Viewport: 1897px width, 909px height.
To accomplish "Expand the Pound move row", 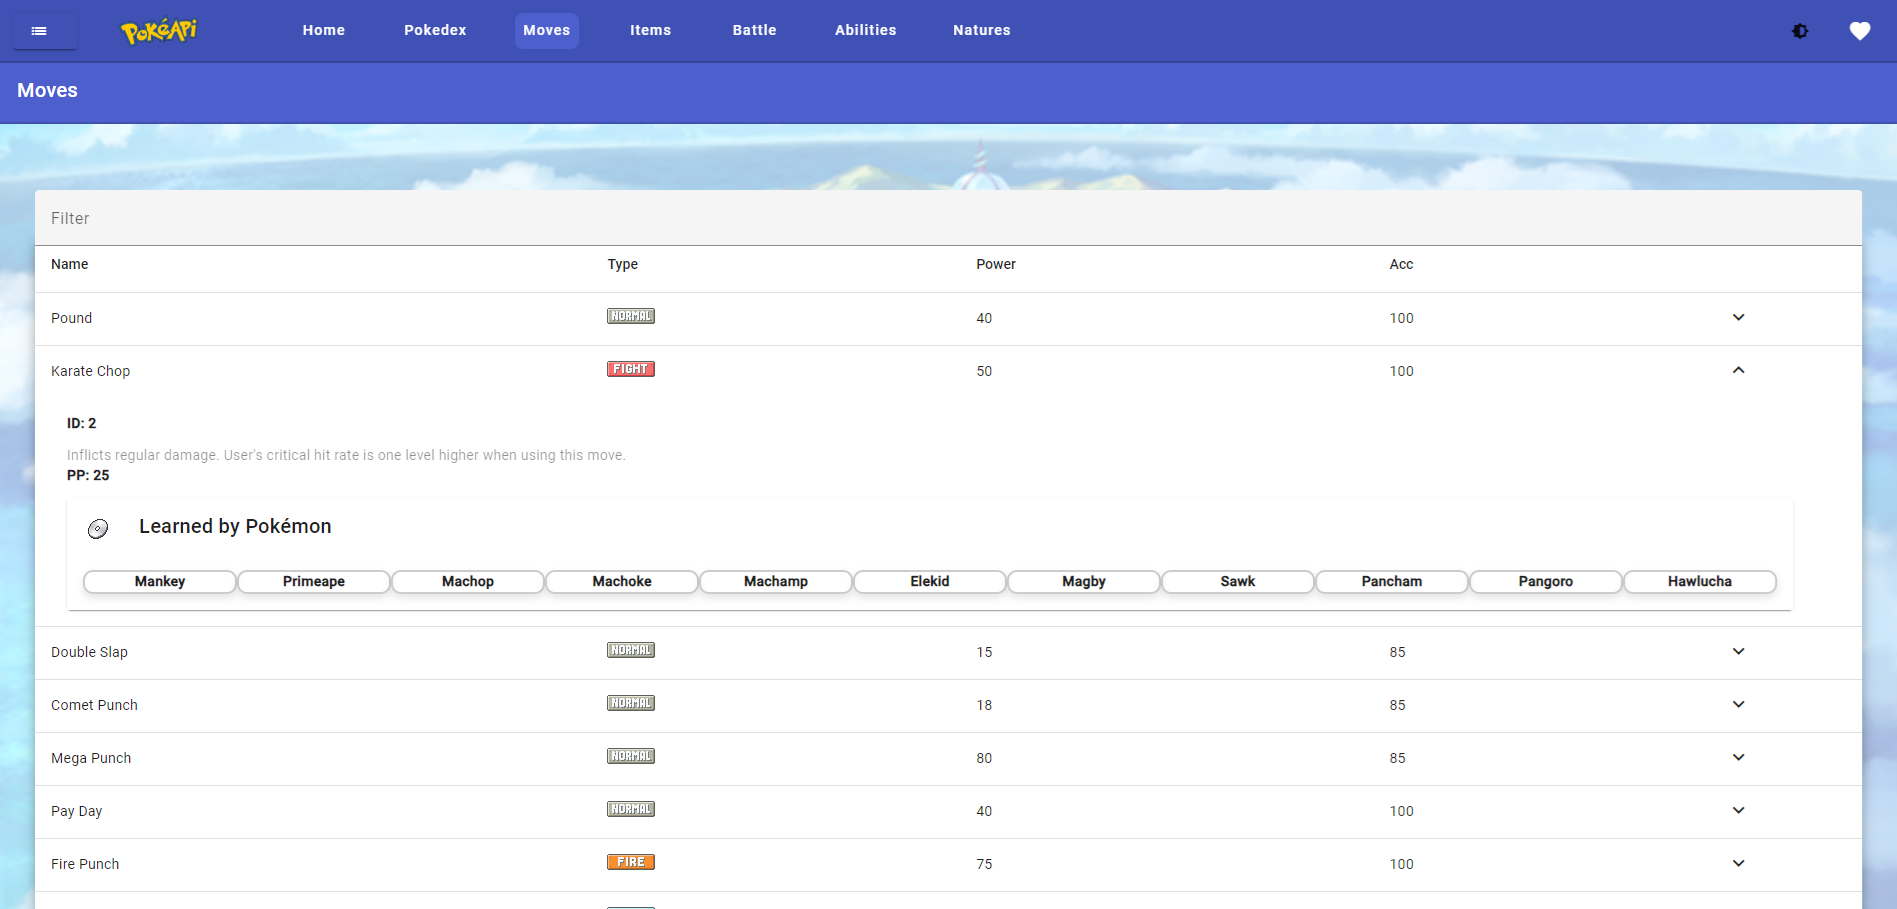I will coord(1738,317).
